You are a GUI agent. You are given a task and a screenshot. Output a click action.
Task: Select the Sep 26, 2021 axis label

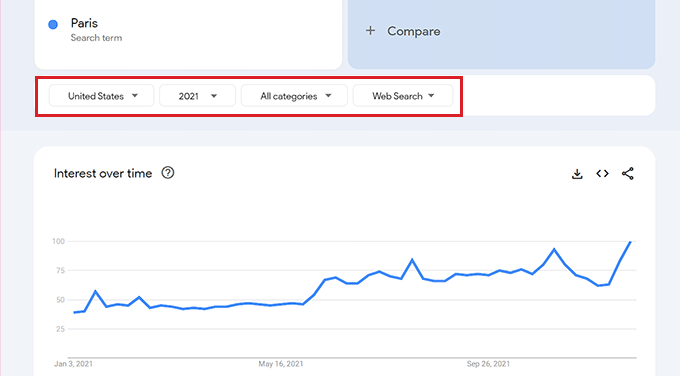(488, 364)
